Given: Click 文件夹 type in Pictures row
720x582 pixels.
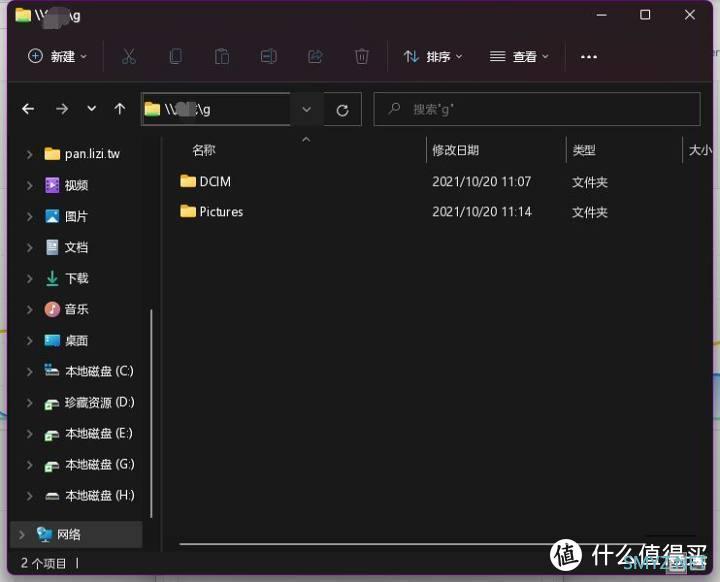Looking at the screenshot, I should click(590, 212).
